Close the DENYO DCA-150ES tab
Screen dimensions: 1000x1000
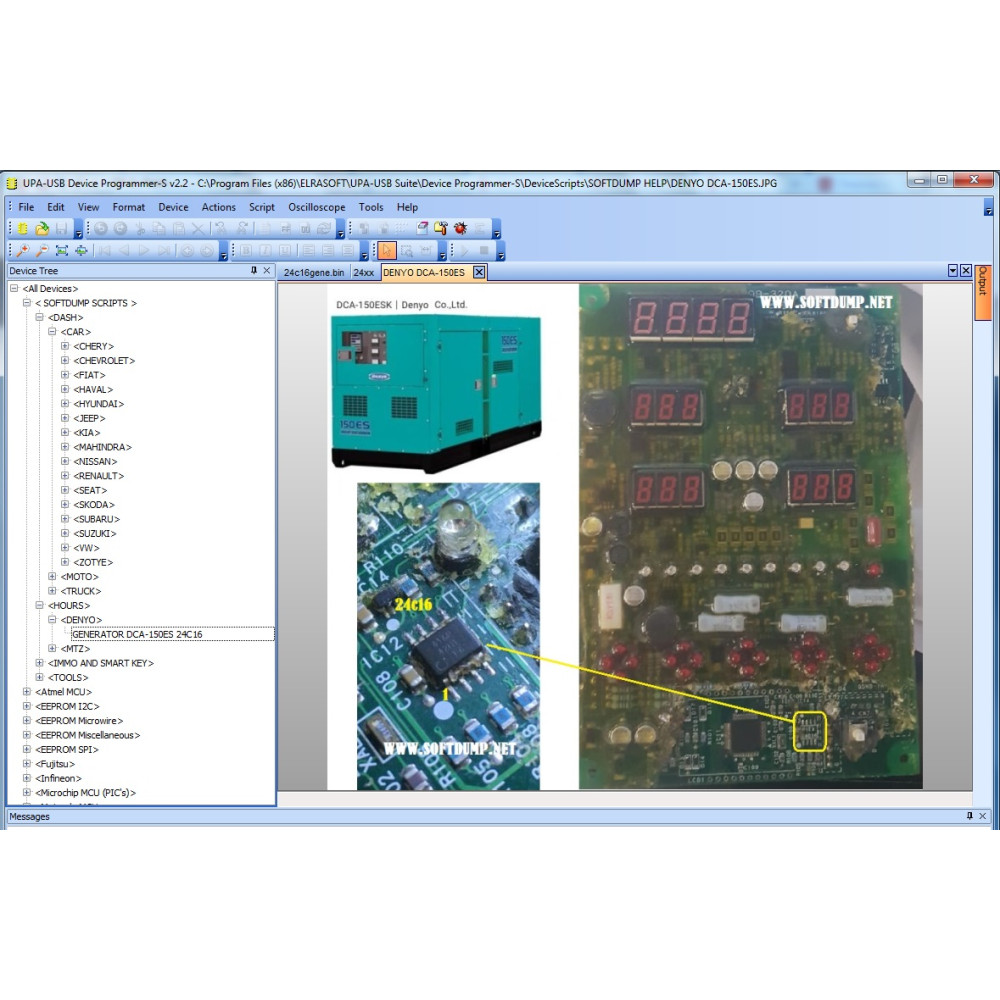pos(479,273)
